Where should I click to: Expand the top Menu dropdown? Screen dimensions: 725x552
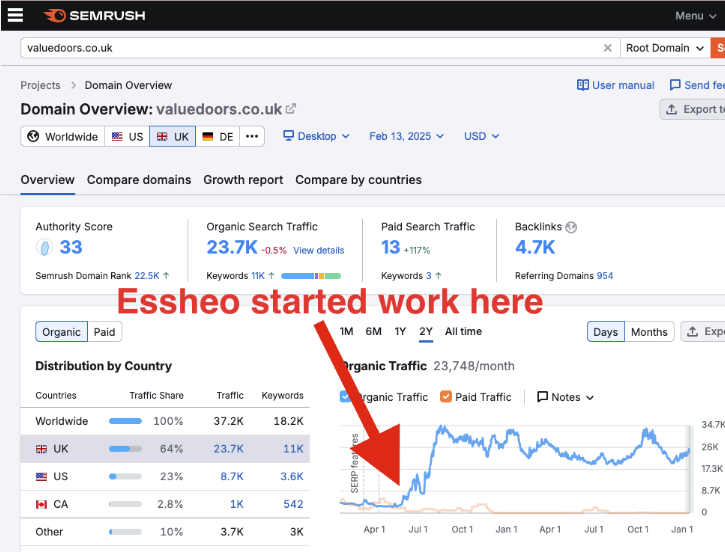tap(696, 16)
